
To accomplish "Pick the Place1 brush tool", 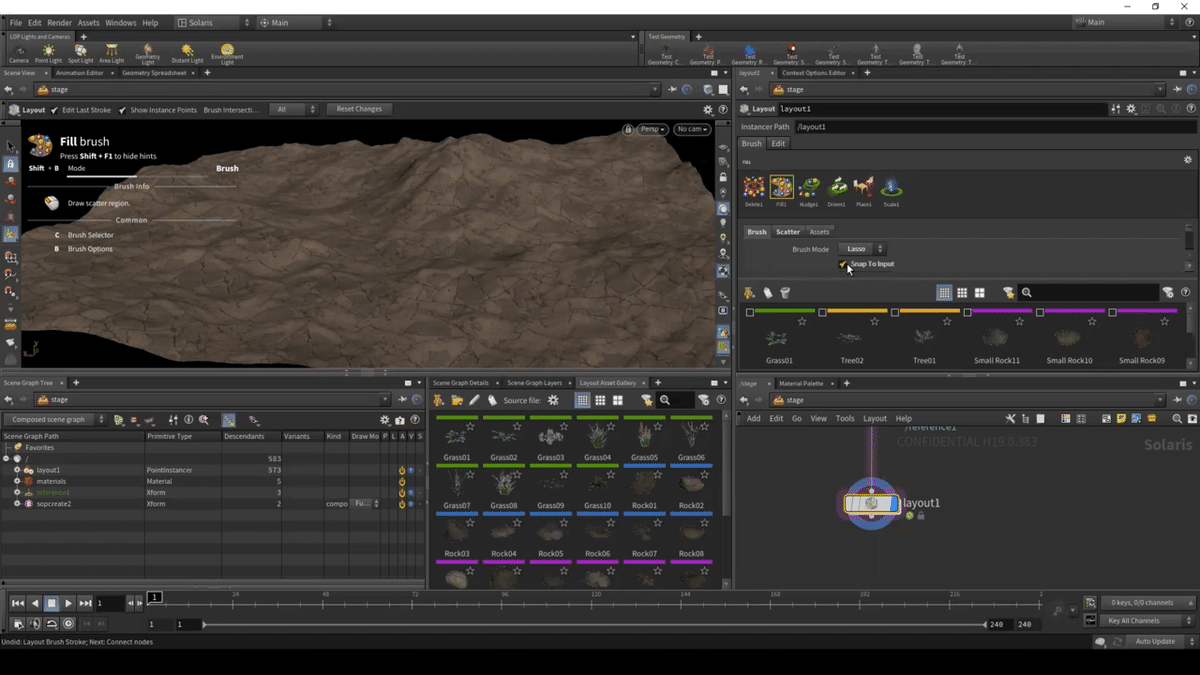I will (x=864, y=187).
